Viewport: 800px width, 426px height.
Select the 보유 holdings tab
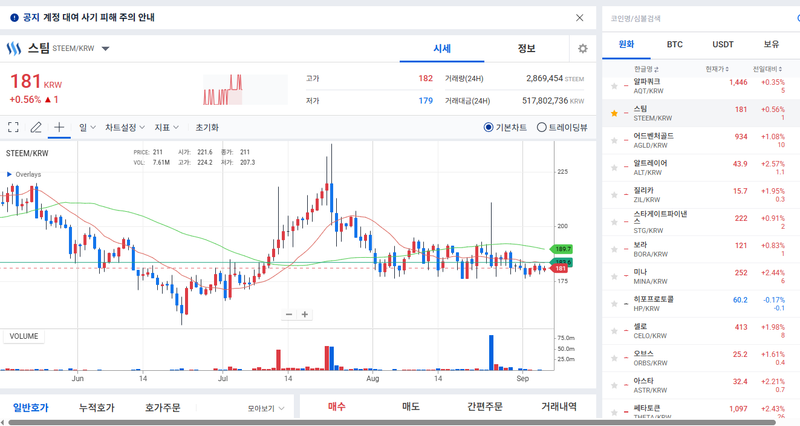tap(771, 44)
